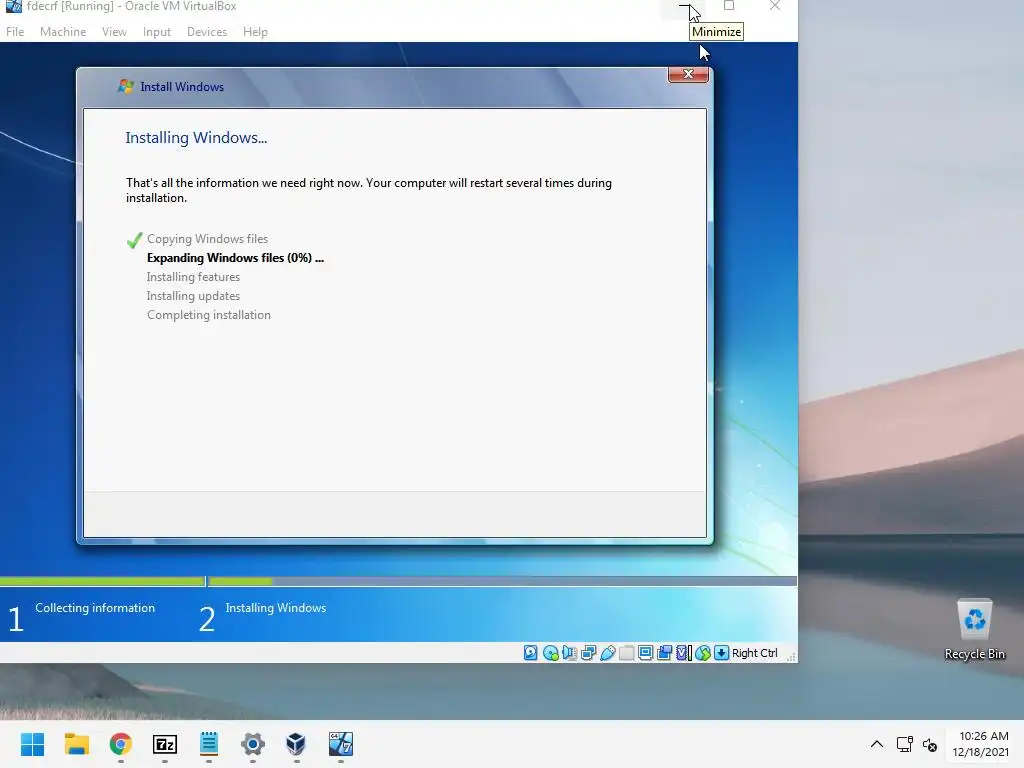Screen dimensions: 1024x768
Task: Click the Collecting information progress bar
Action: pyautogui.click(x=103, y=581)
